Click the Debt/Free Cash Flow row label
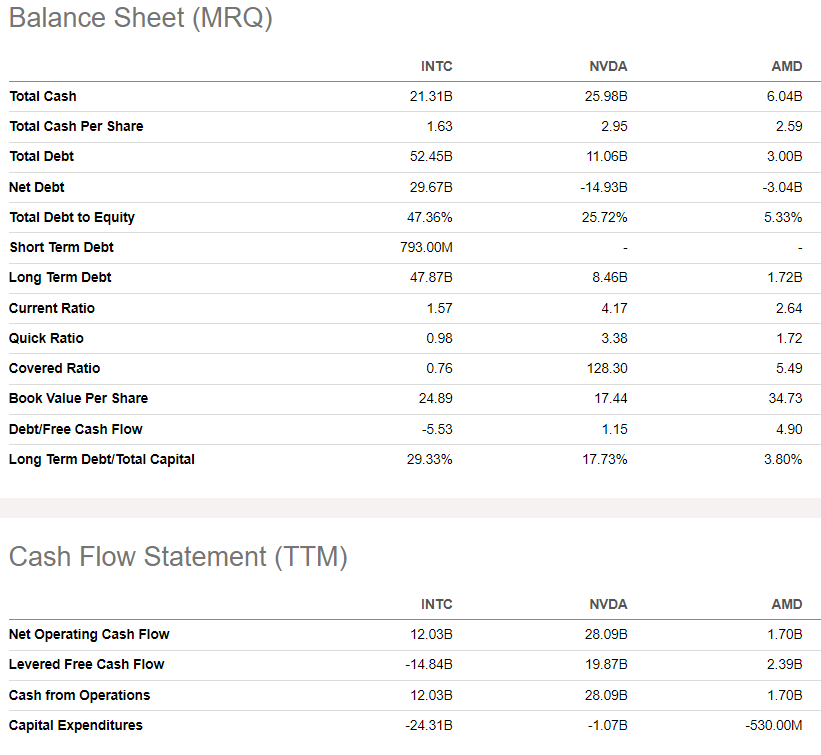The image size is (821, 755). tap(76, 429)
